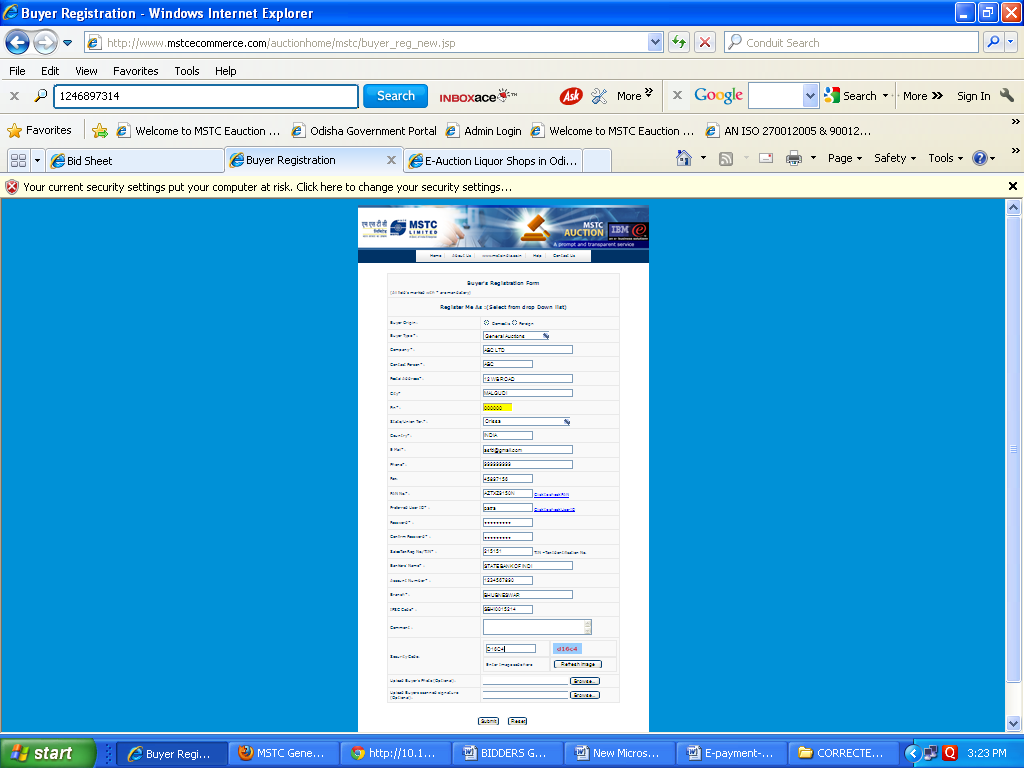The image size is (1024, 768).
Task: Open Conduit Search provider dropdown arrow
Action: click(x=1011, y=42)
